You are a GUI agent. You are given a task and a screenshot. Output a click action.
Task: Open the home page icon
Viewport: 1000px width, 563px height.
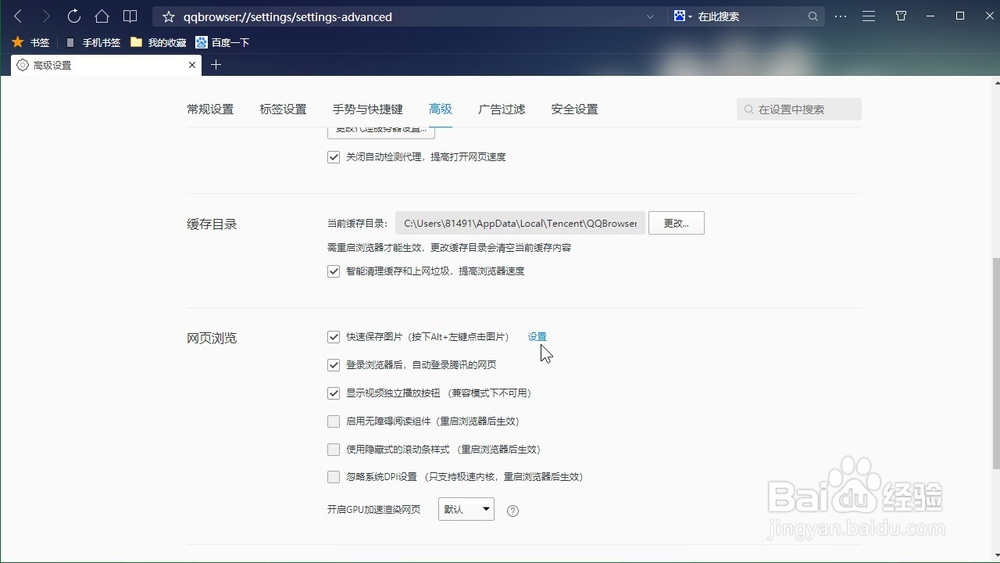point(102,17)
